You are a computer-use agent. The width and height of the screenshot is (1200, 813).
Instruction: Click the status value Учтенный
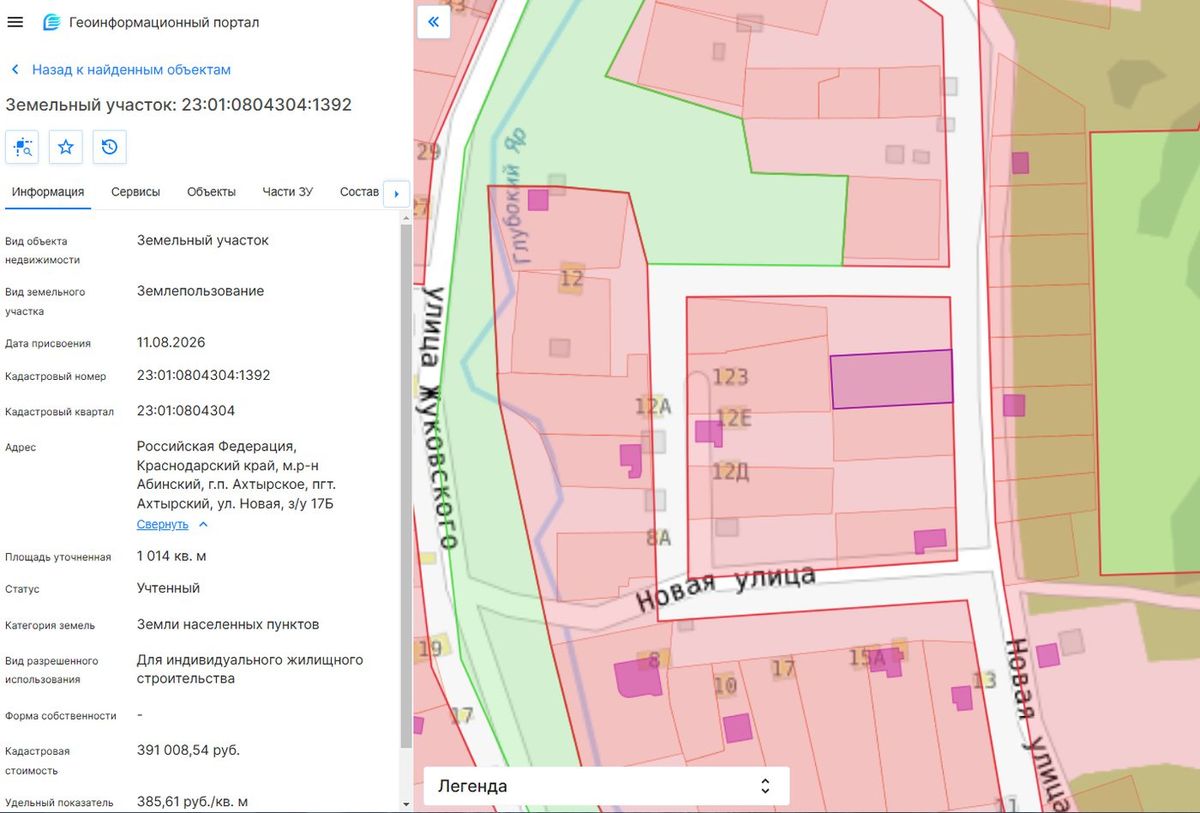168,588
